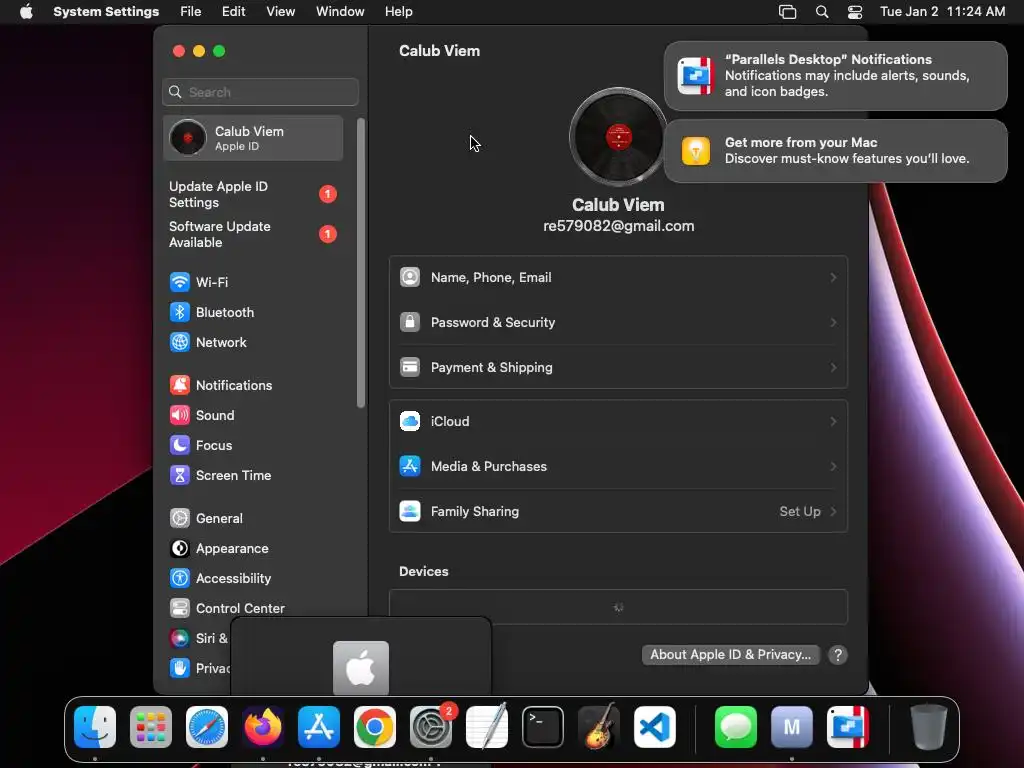
Task: Open Name, Phone, Email row
Action: coord(618,278)
